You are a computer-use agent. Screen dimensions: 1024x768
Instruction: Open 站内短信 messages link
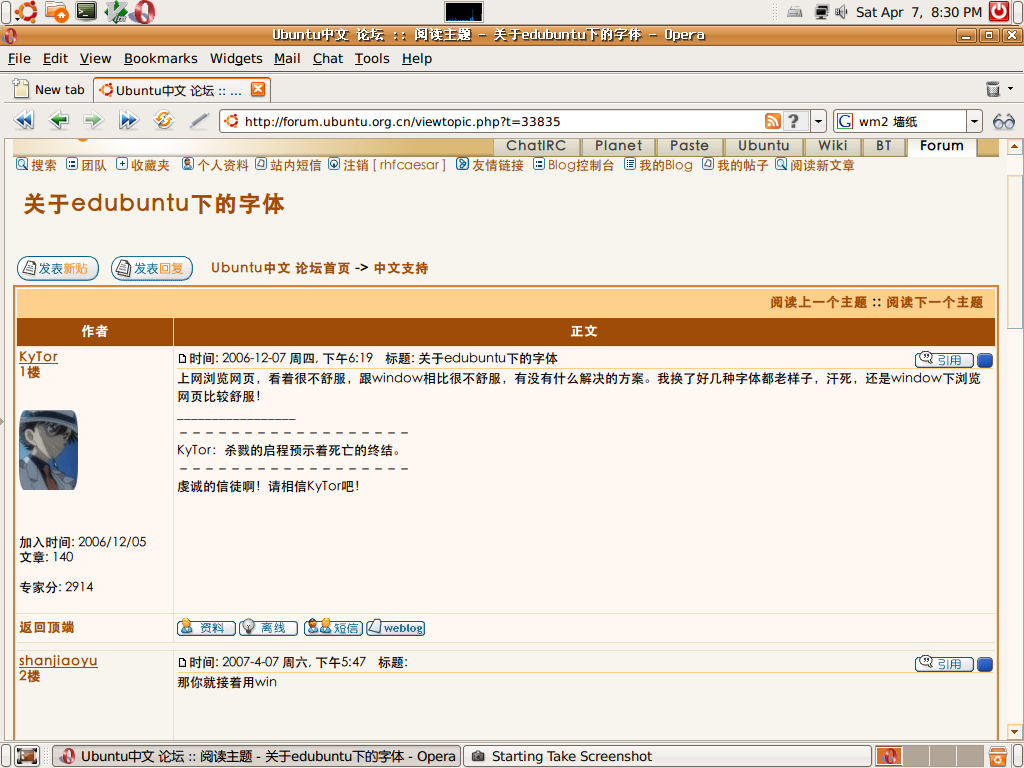click(288, 165)
